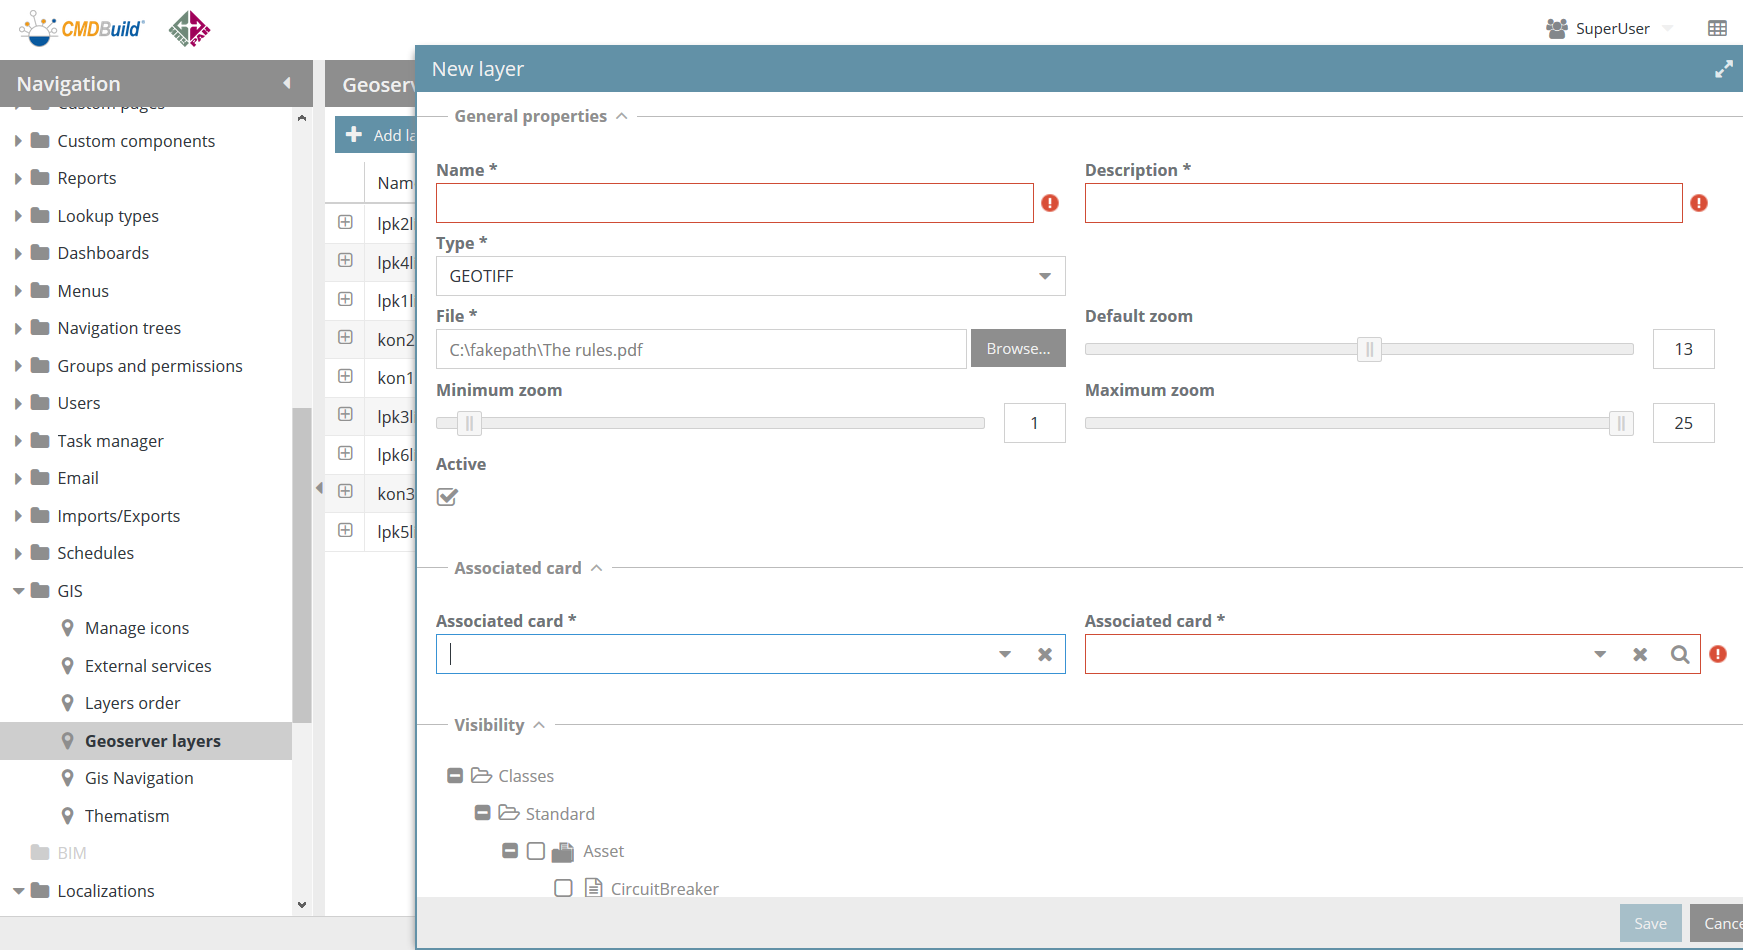
Task: Click the Browse... file button
Action: click(x=1018, y=348)
